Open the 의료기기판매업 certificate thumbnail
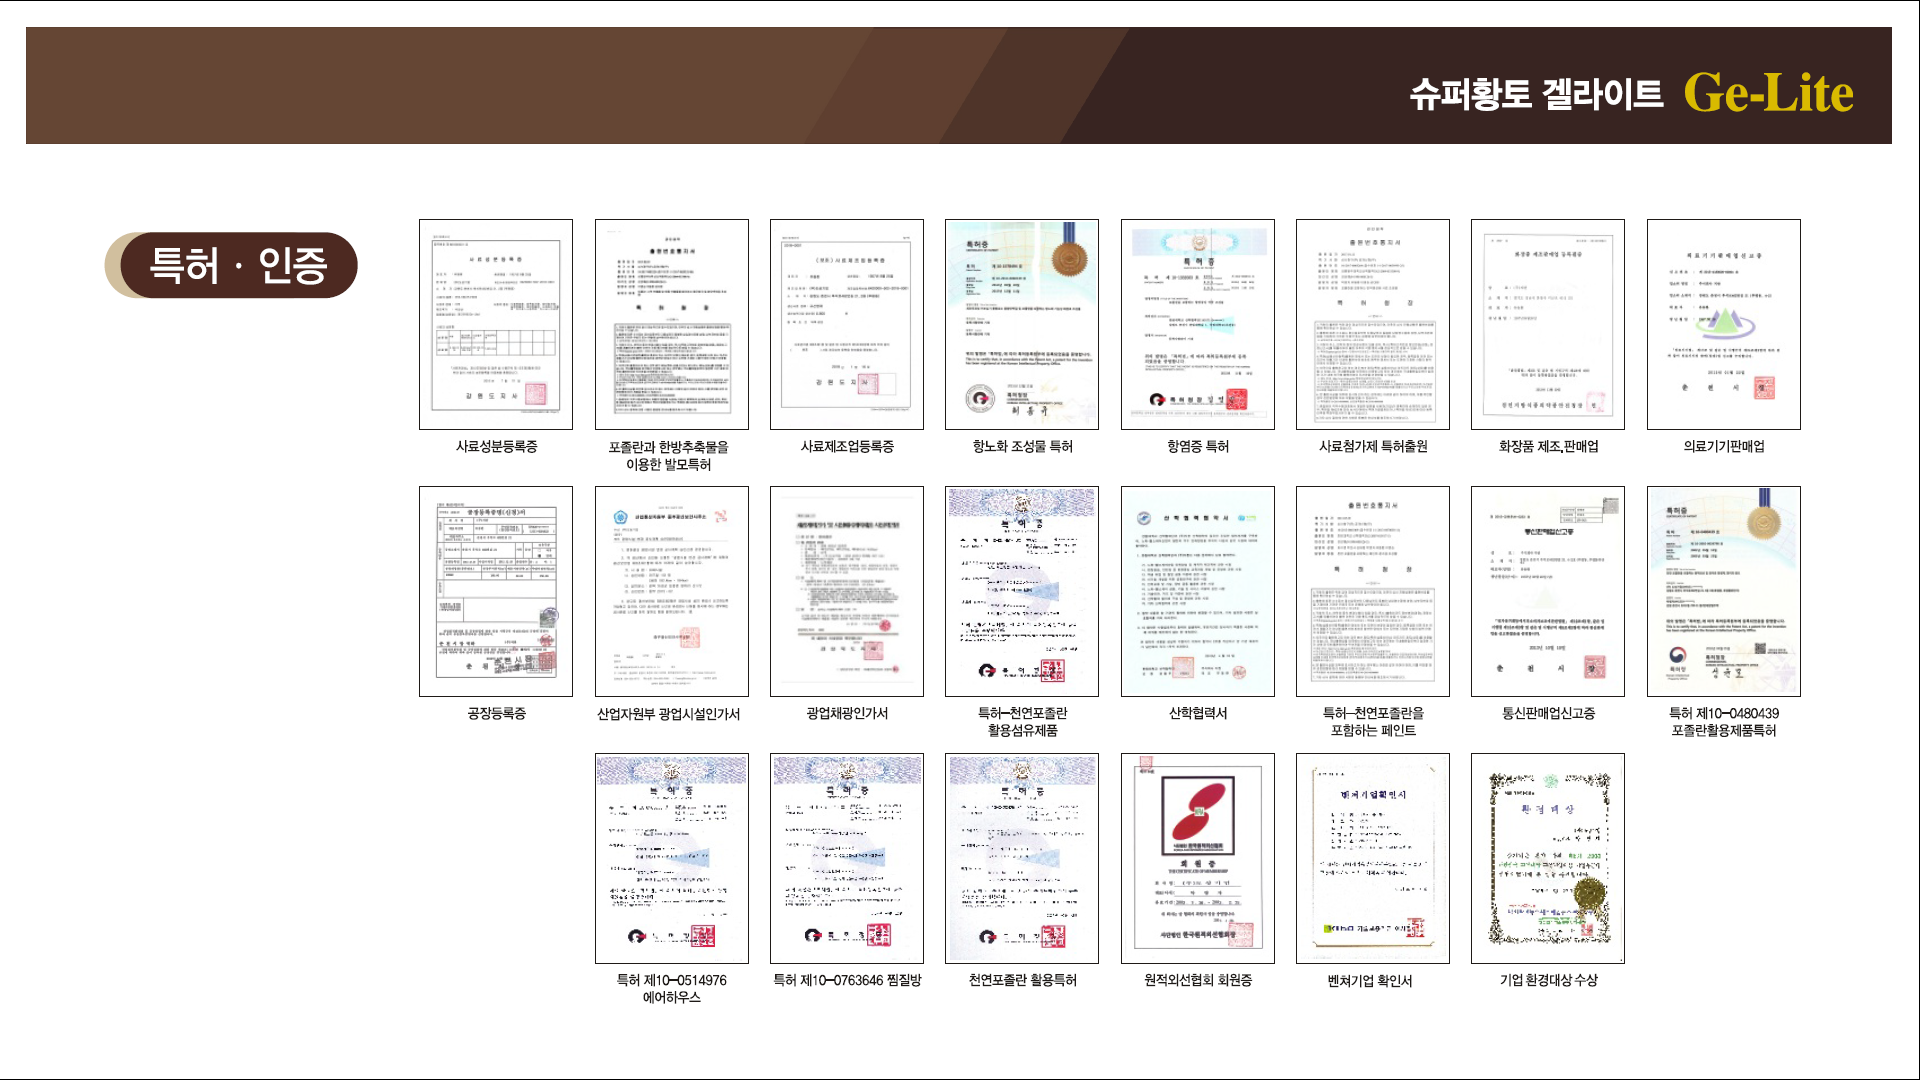 (1724, 325)
